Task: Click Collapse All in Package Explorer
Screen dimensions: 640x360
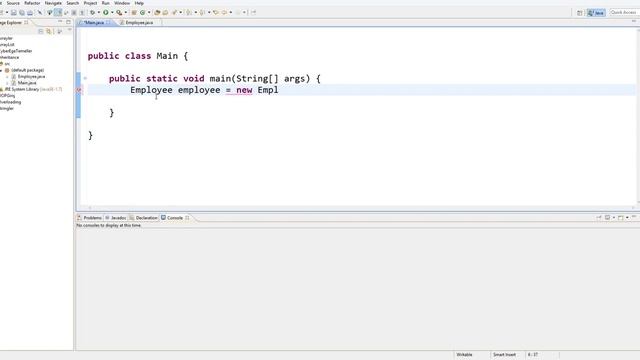Action: pyautogui.click(x=41, y=31)
